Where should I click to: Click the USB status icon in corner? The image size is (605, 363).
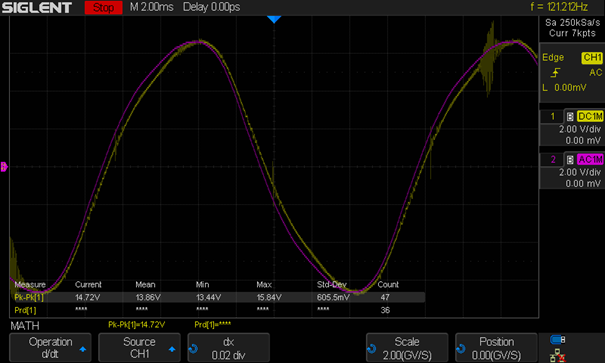558,339
